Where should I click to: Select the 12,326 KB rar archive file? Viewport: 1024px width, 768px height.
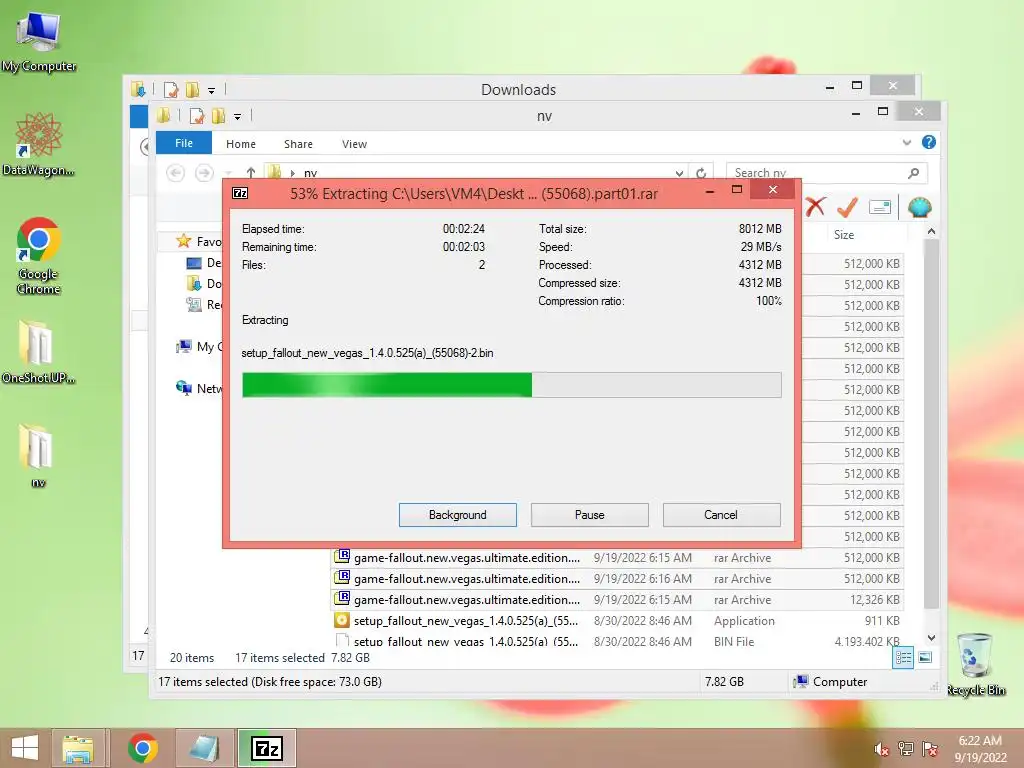coord(618,600)
